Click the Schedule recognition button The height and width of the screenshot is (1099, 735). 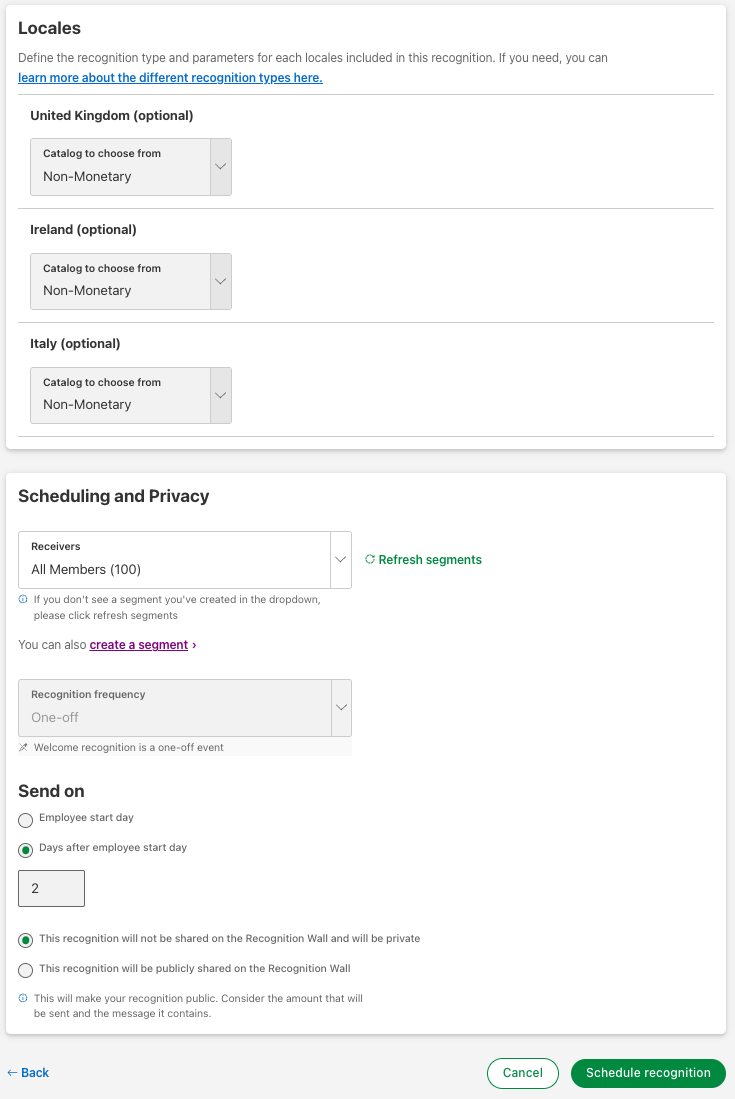click(648, 1073)
